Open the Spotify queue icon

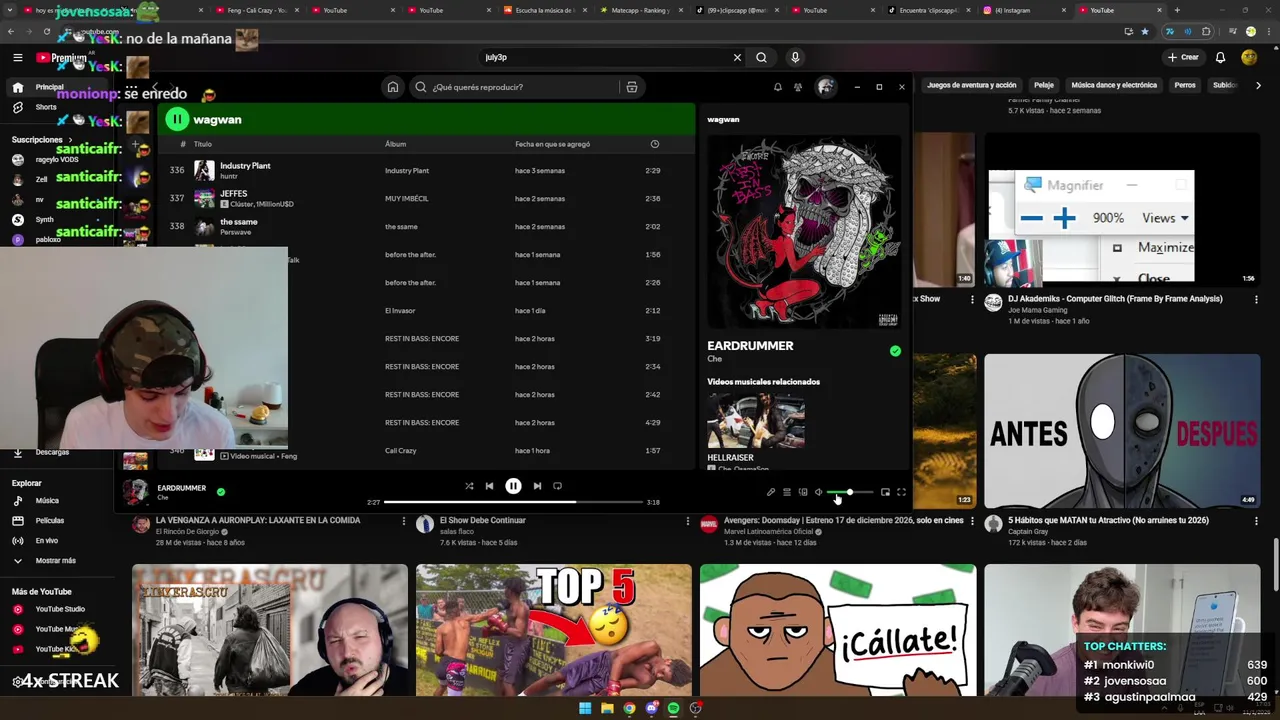tap(787, 492)
